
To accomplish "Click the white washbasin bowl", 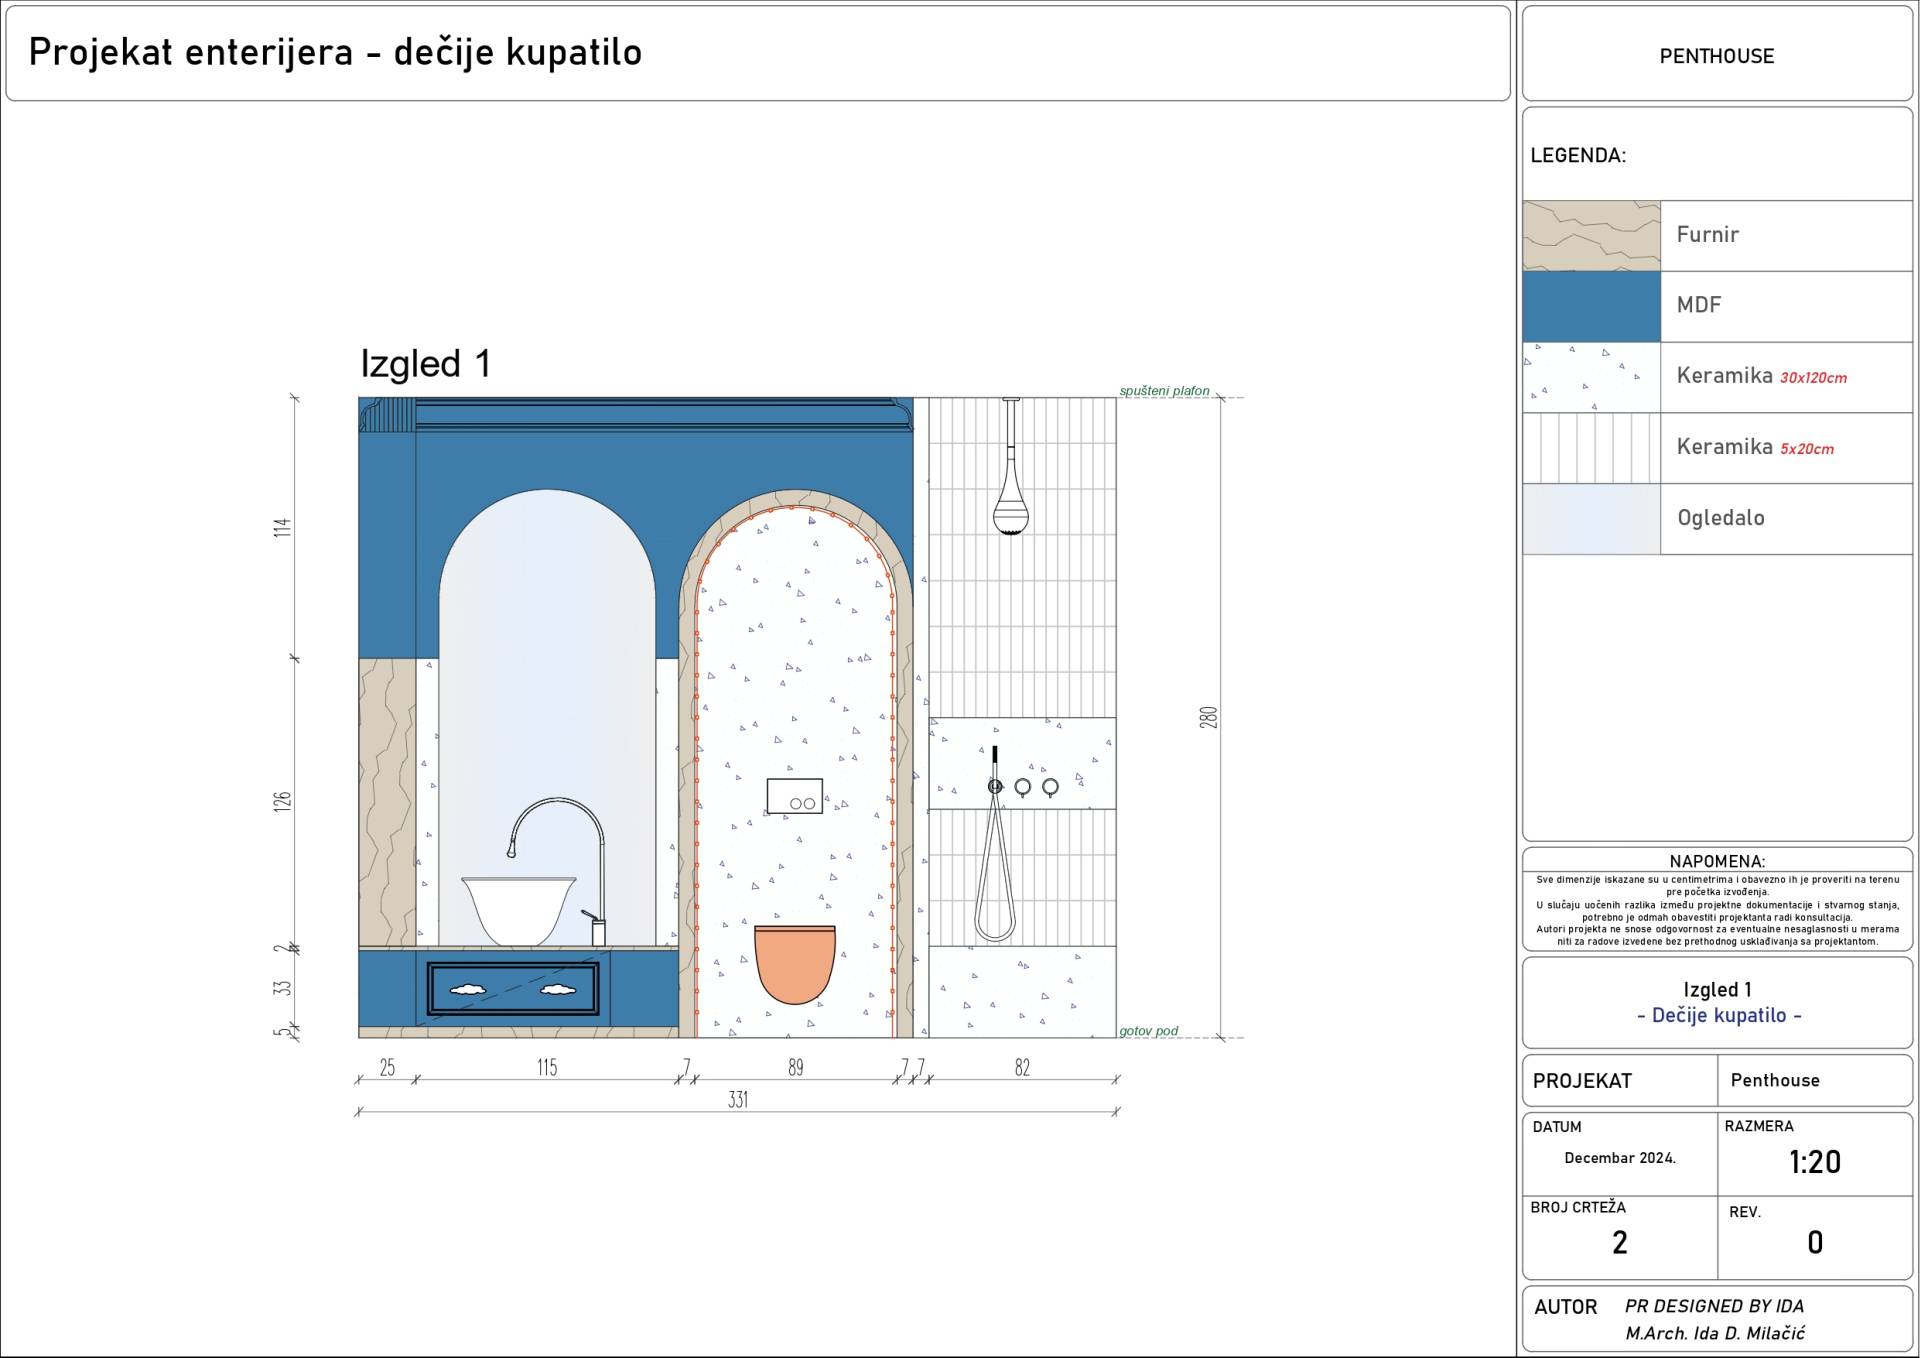I will tap(518, 908).
